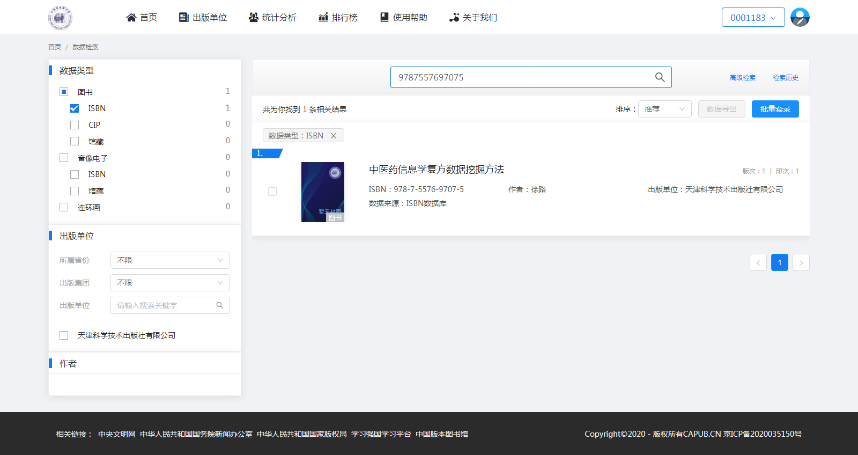
Task: Uncheck the ISBN checkbox under 图书
Action: [74, 108]
